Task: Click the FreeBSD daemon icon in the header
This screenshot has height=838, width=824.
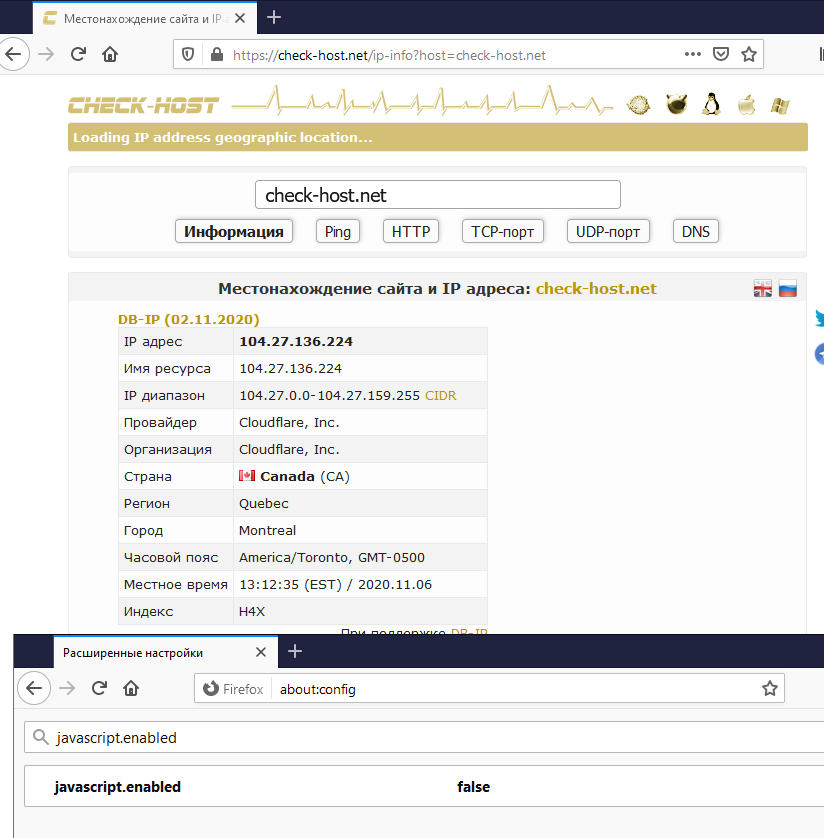Action: [x=675, y=105]
